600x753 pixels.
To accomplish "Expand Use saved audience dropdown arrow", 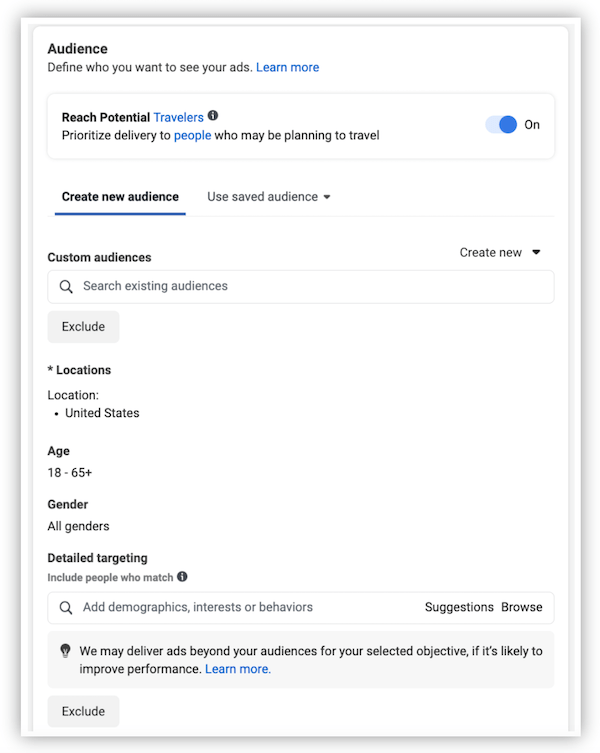I will [x=327, y=197].
